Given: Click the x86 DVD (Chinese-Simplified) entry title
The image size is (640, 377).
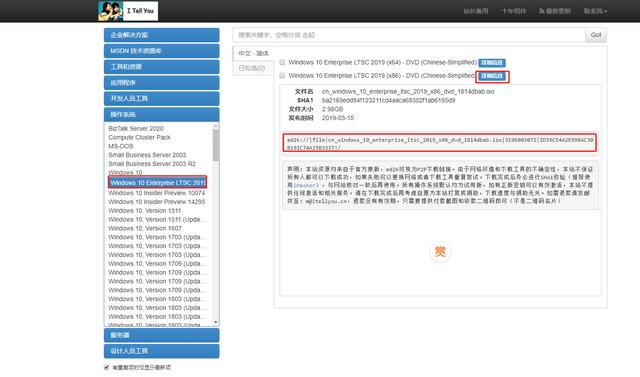Looking at the screenshot, I should point(381,75).
